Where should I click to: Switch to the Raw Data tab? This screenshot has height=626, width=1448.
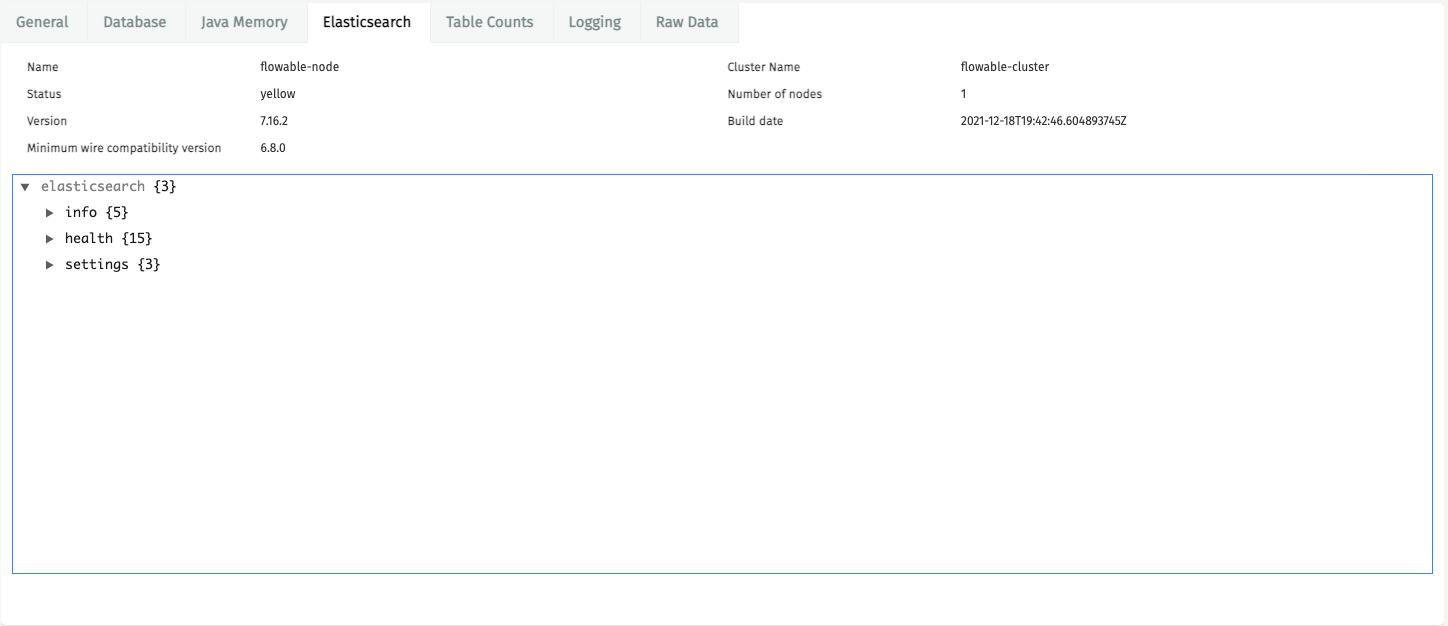687,21
